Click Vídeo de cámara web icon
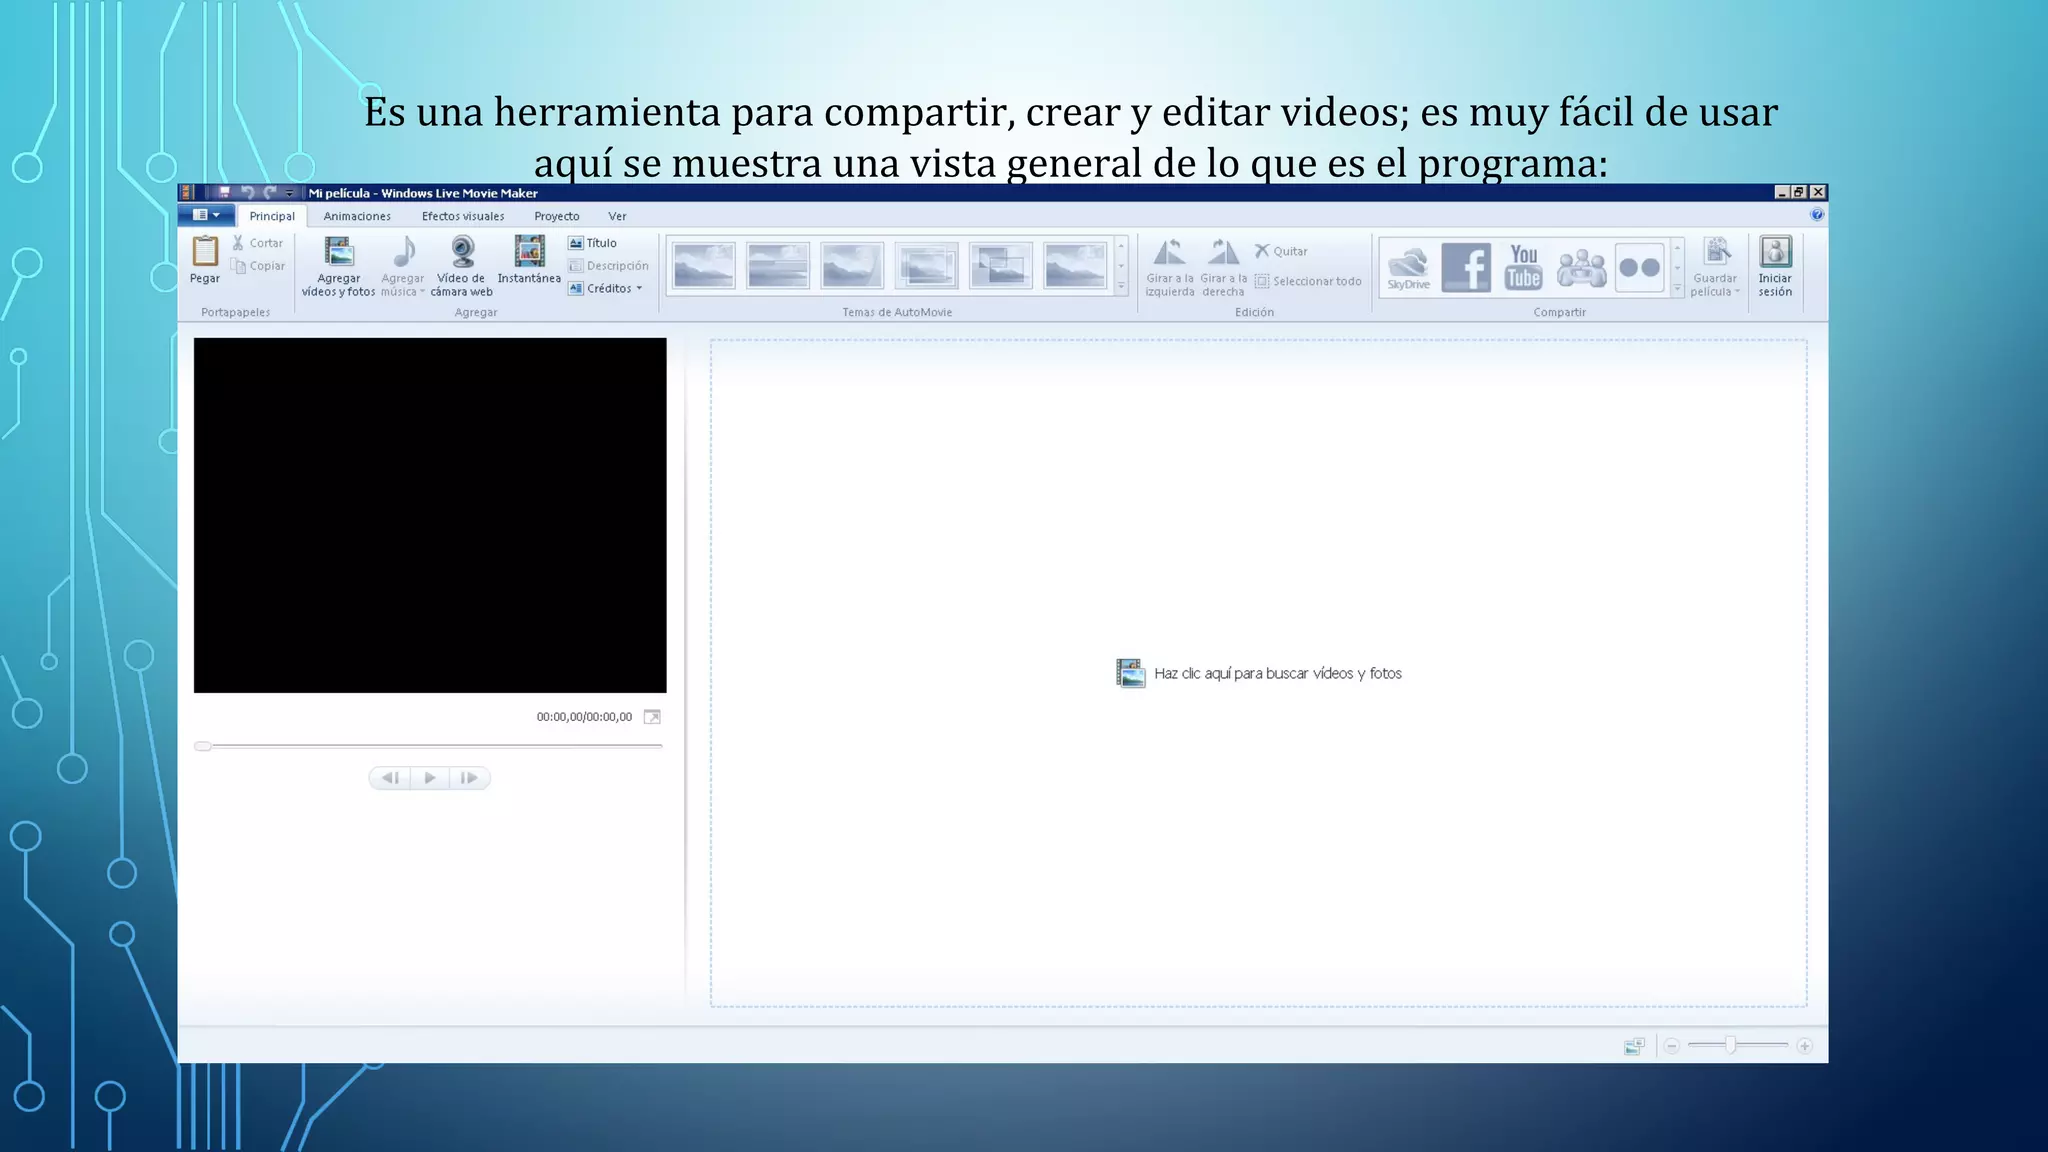This screenshot has height=1152, width=2048. pyautogui.click(x=462, y=252)
